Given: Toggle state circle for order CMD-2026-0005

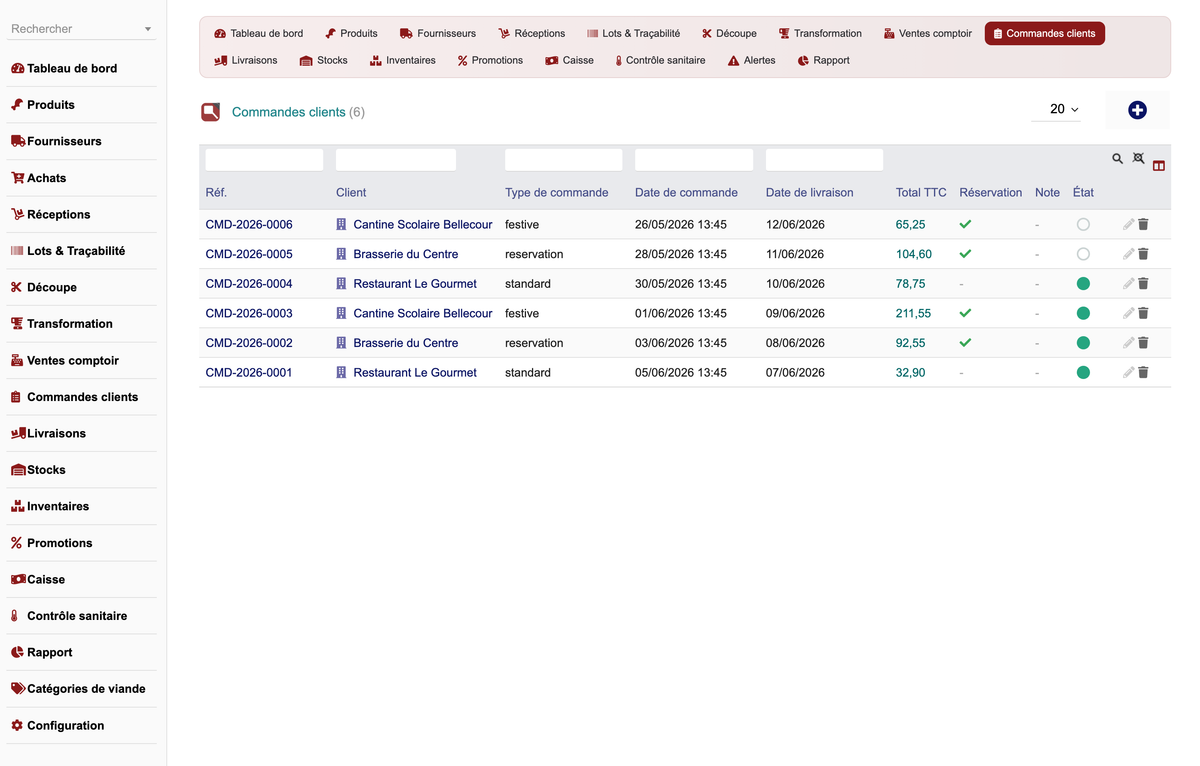Looking at the screenshot, I should pyautogui.click(x=1083, y=254).
